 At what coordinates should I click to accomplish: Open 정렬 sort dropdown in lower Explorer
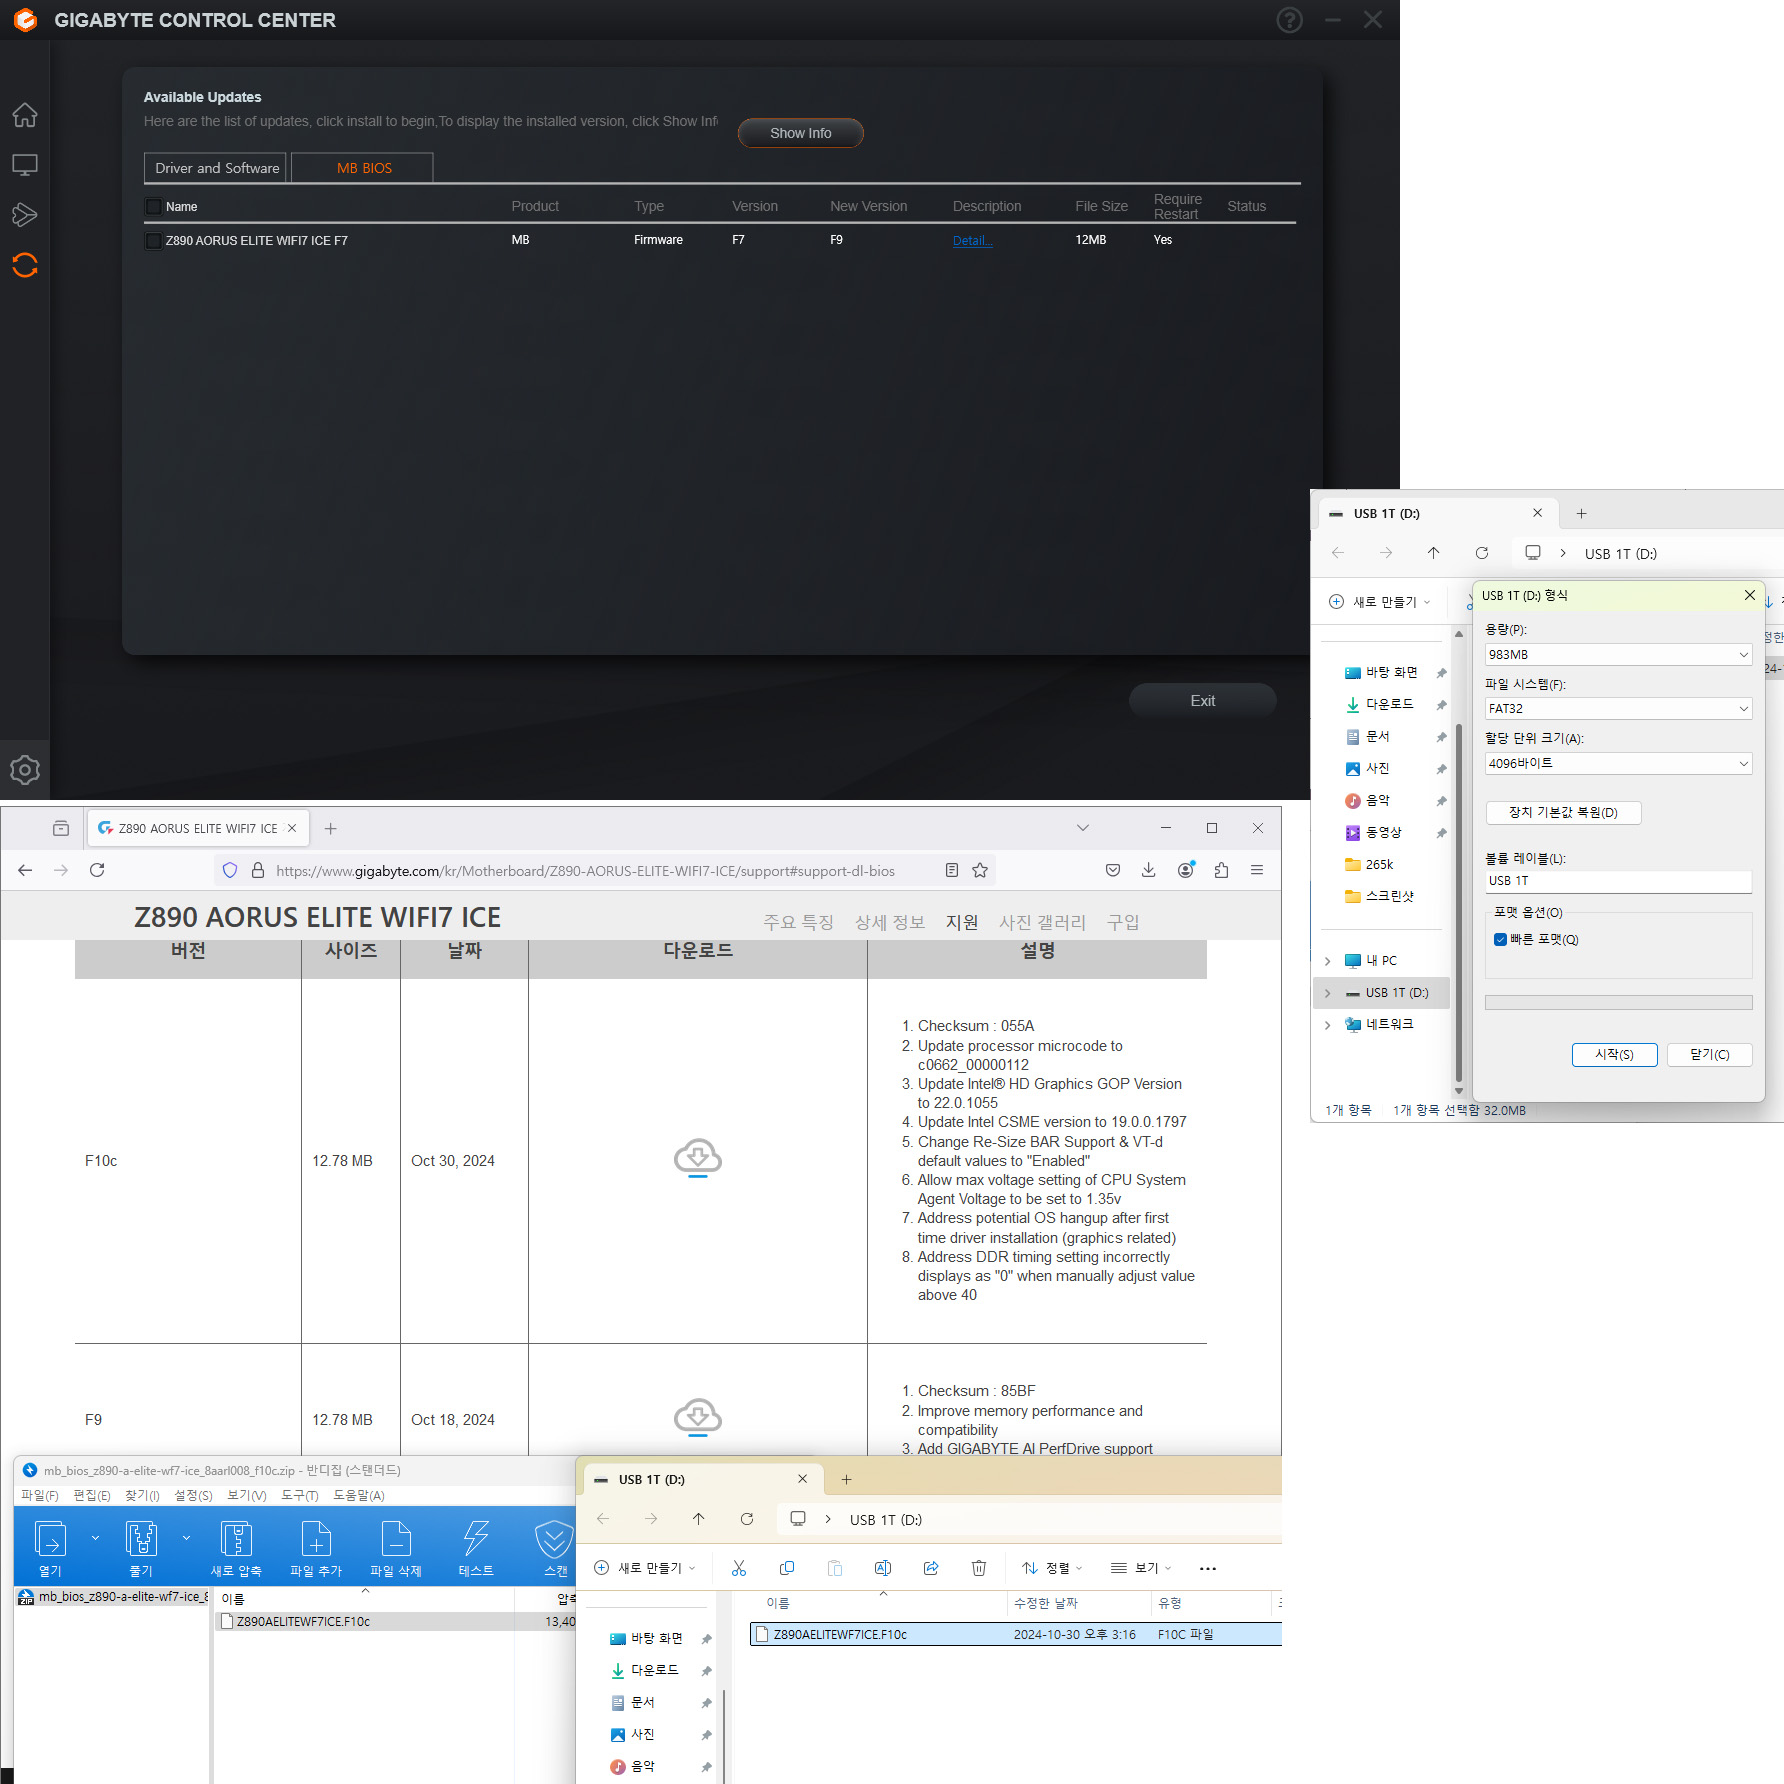[1052, 1568]
